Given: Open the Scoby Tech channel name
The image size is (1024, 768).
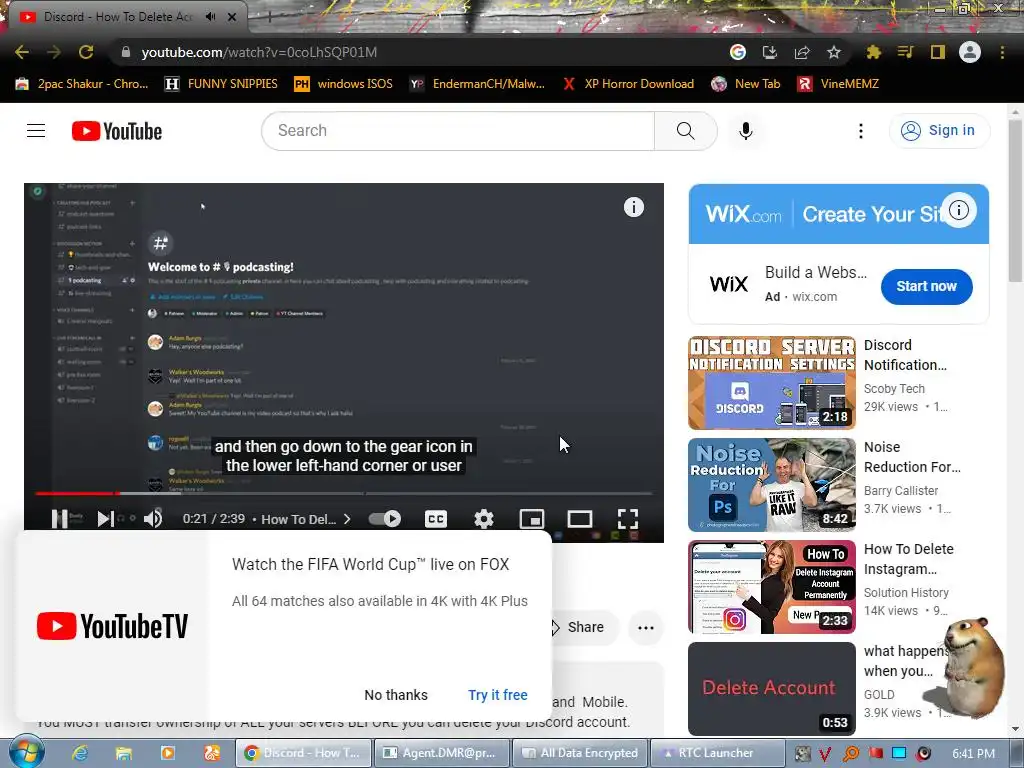Looking at the screenshot, I should pos(894,389).
